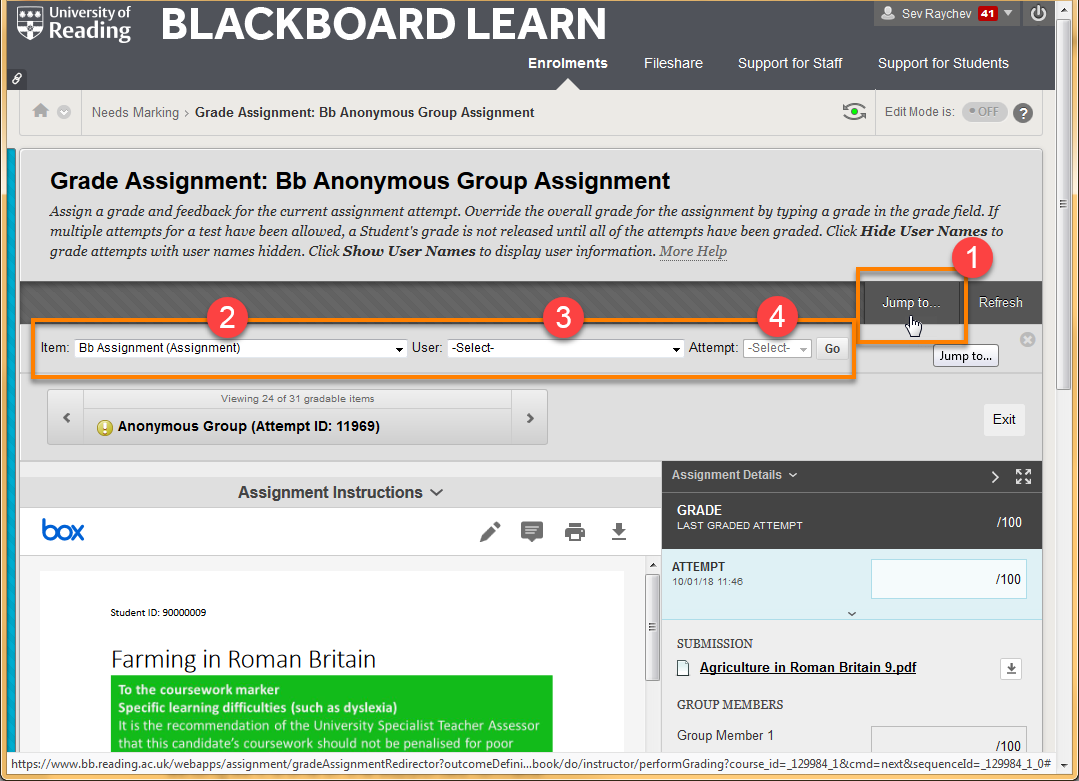Close the Jump to panel with X icon
Viewport: 1079px width, 781px height.
[1027, 339]
